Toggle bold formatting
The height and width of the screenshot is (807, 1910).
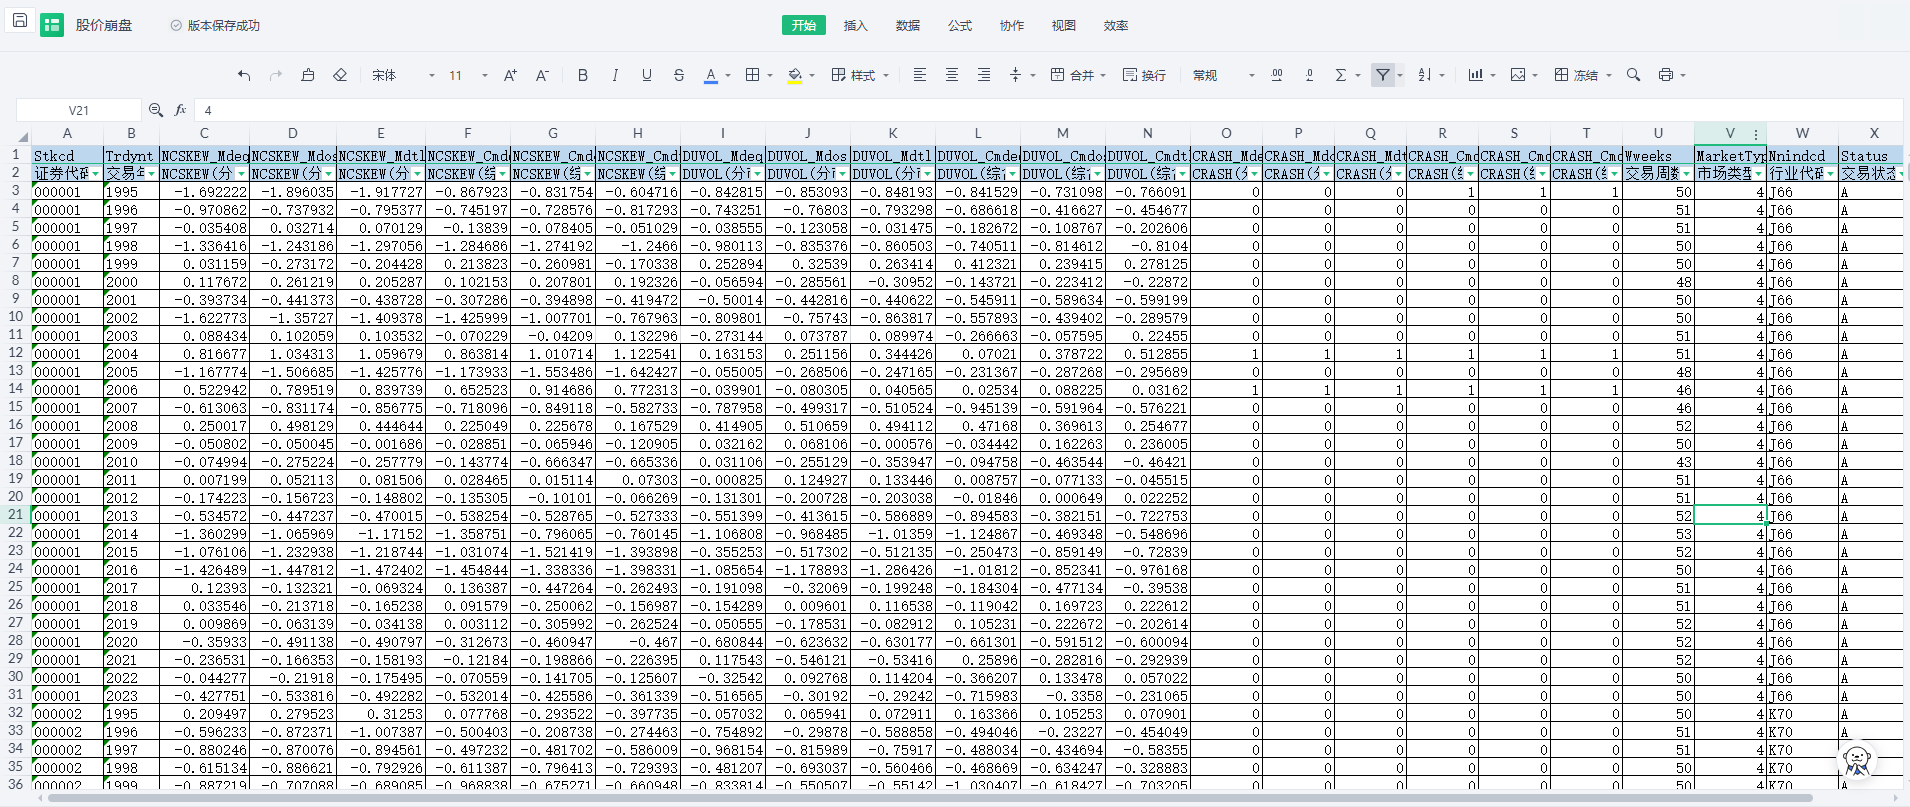(x=583, y=75)
